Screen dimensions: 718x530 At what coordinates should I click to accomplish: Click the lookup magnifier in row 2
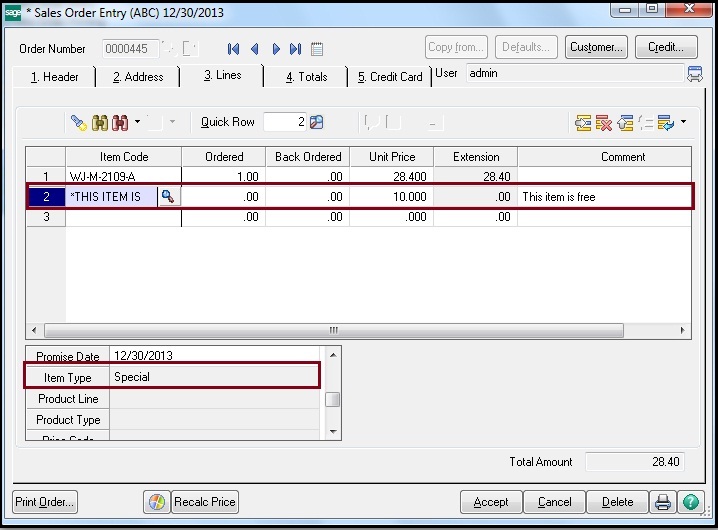[x=168, y=197]
